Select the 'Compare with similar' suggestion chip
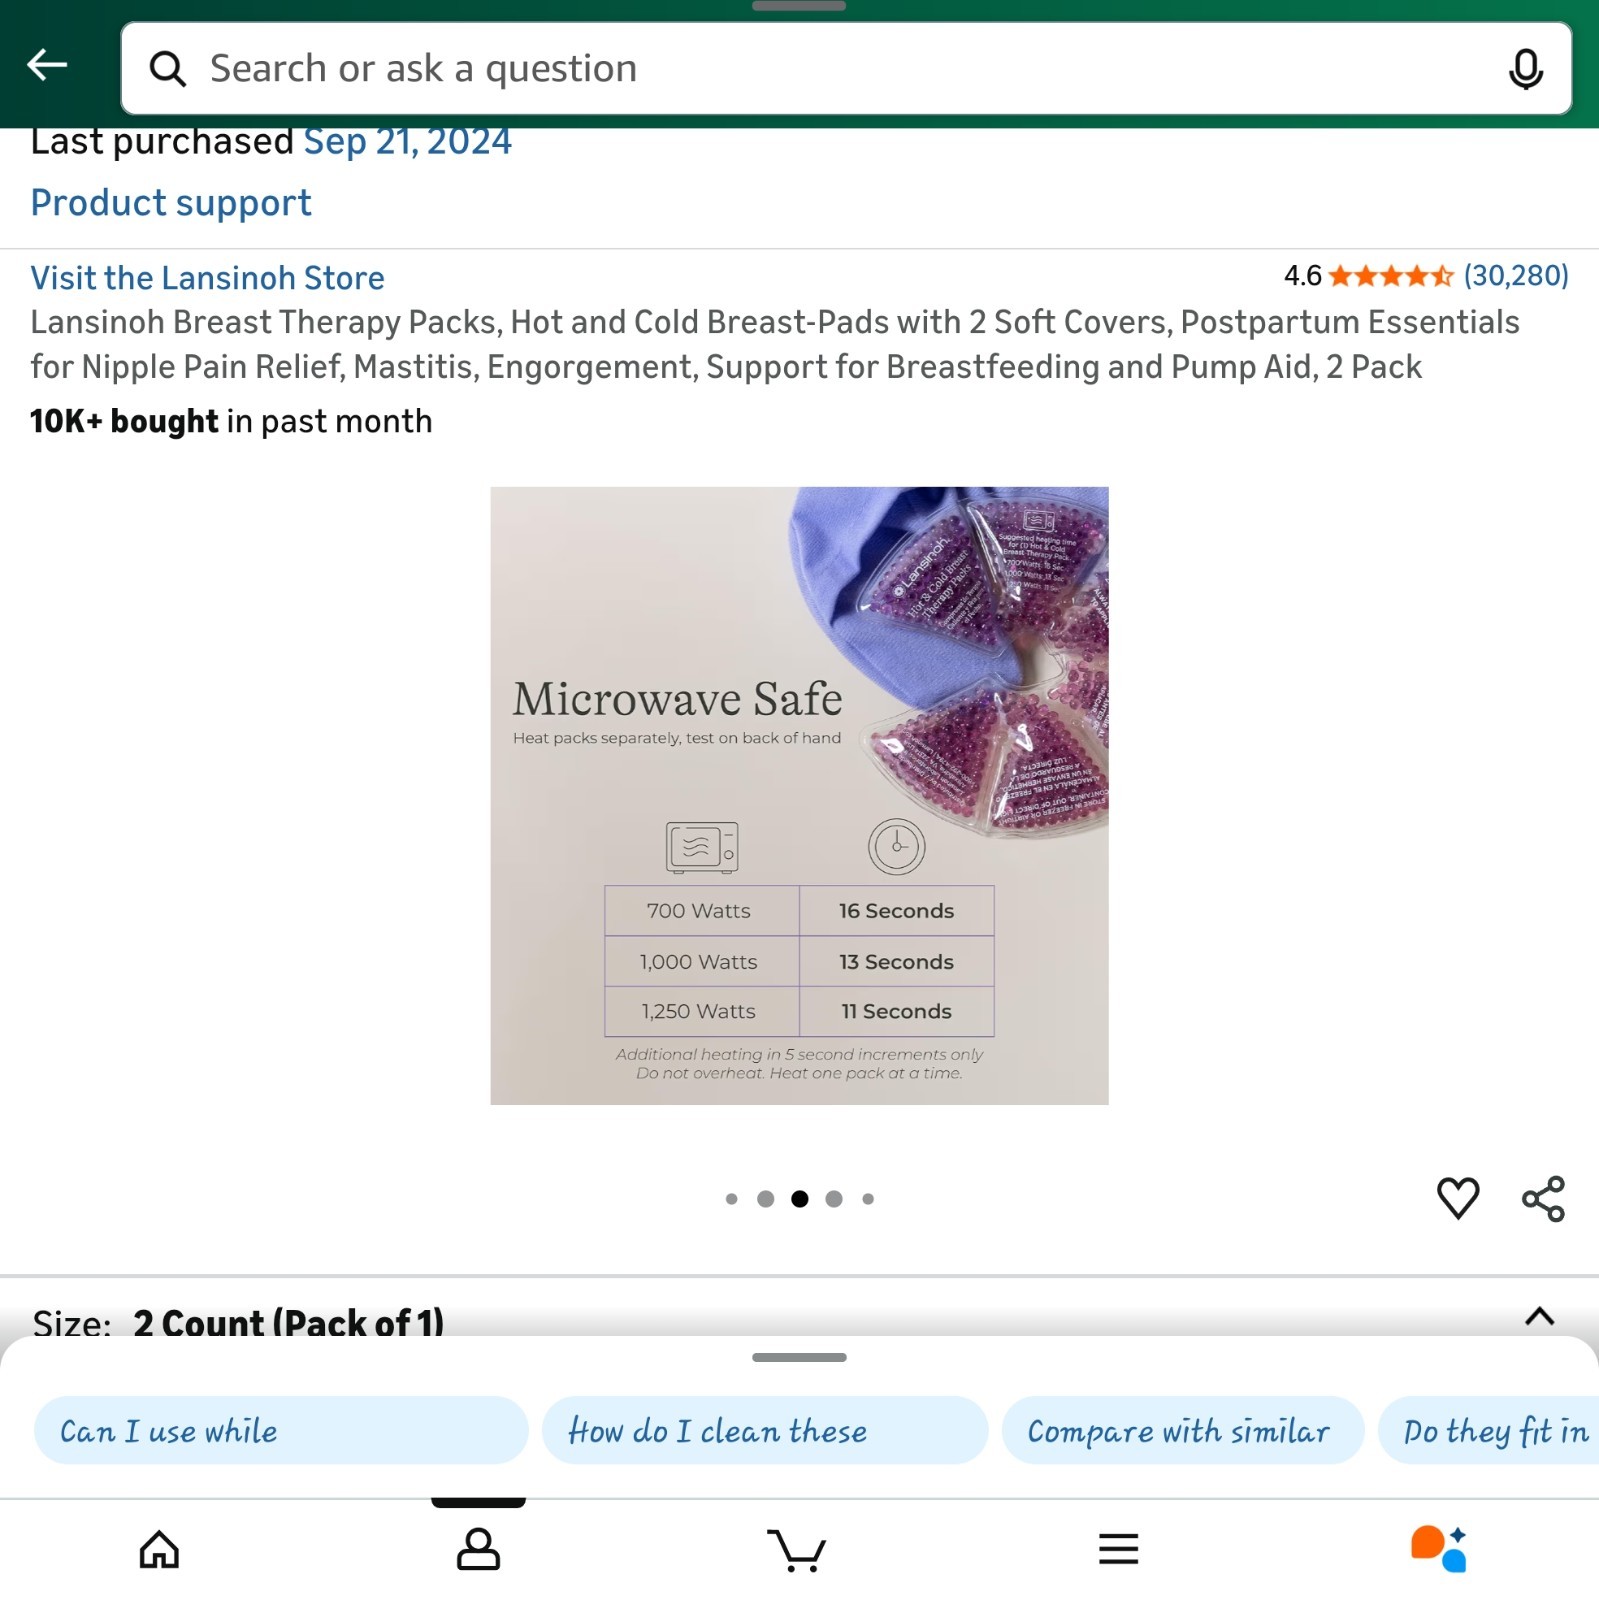The width and height of the screenshot is (1599, 1600). (x=1183, y=1431)
